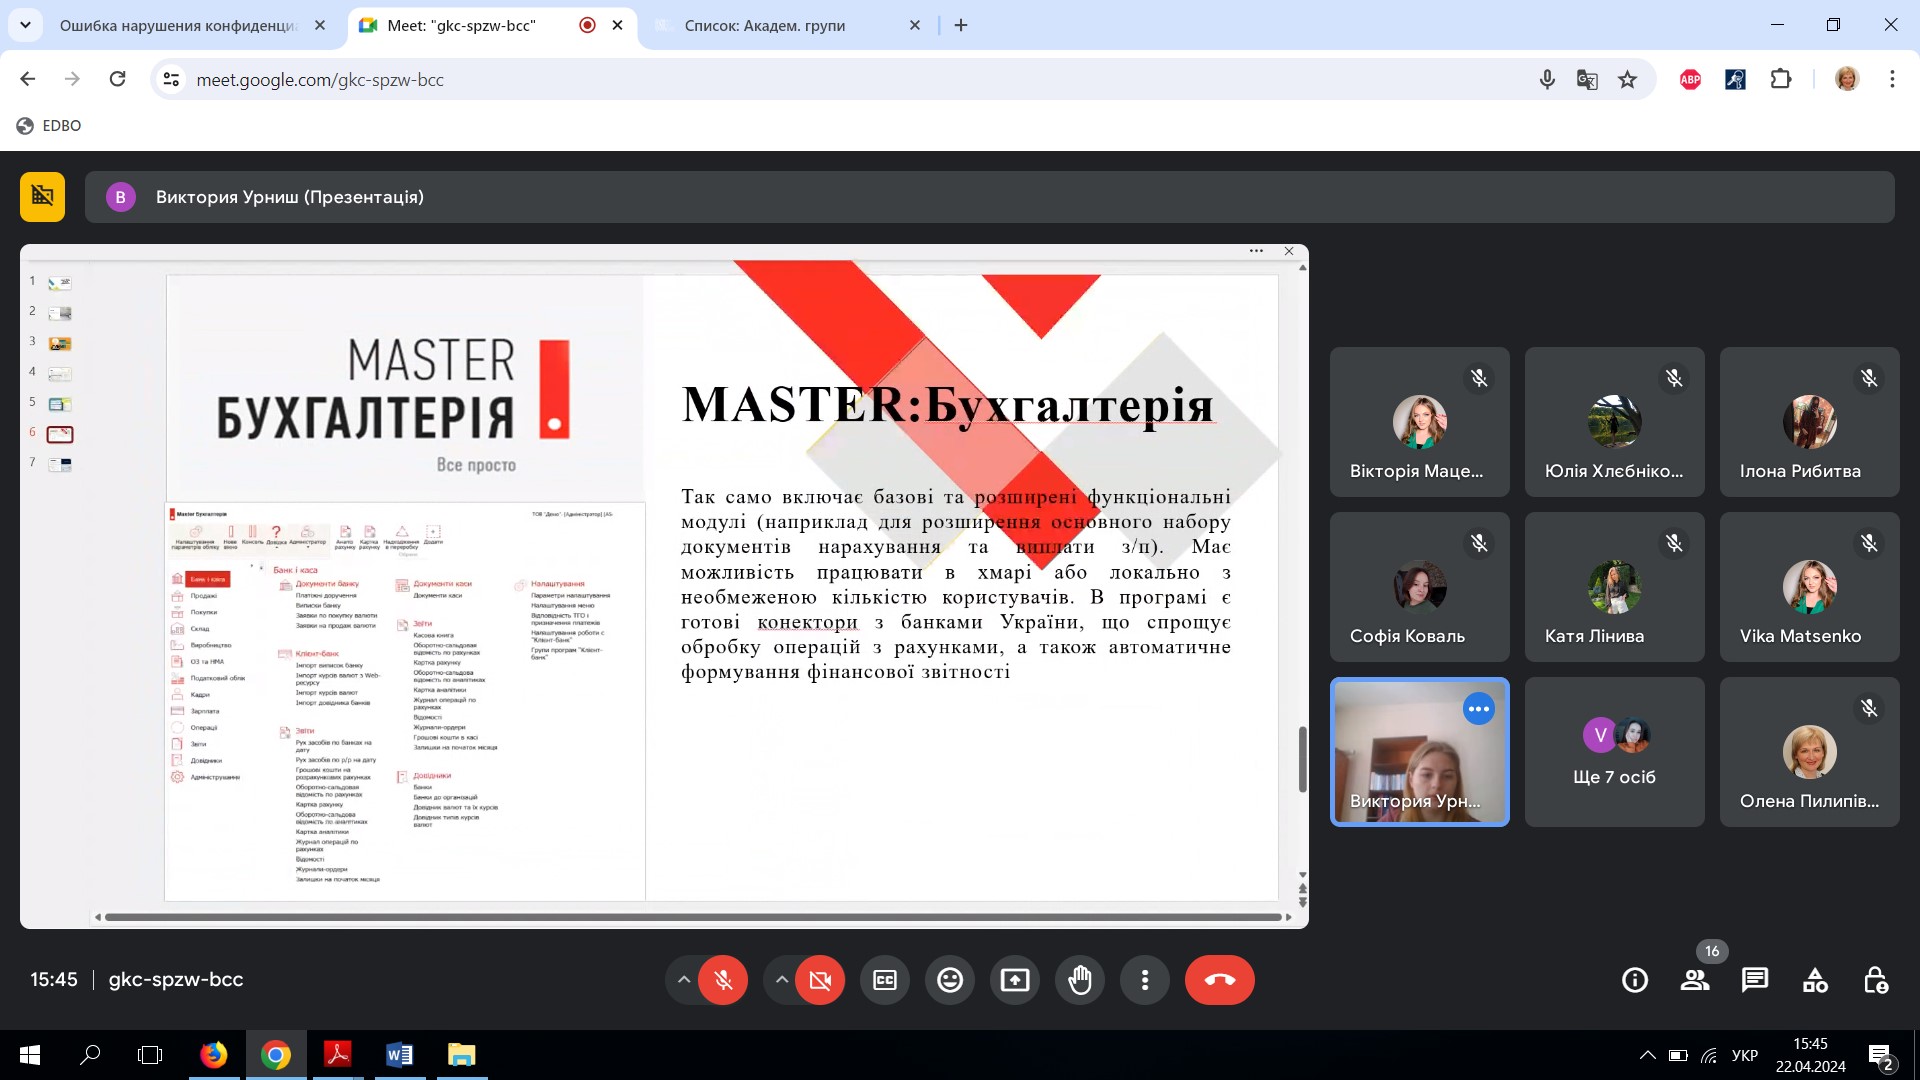Open options on Виктория Урн... video tile
Image resolution: width=1920 pixels, height=1080 pixels.
coord(1478,709)
